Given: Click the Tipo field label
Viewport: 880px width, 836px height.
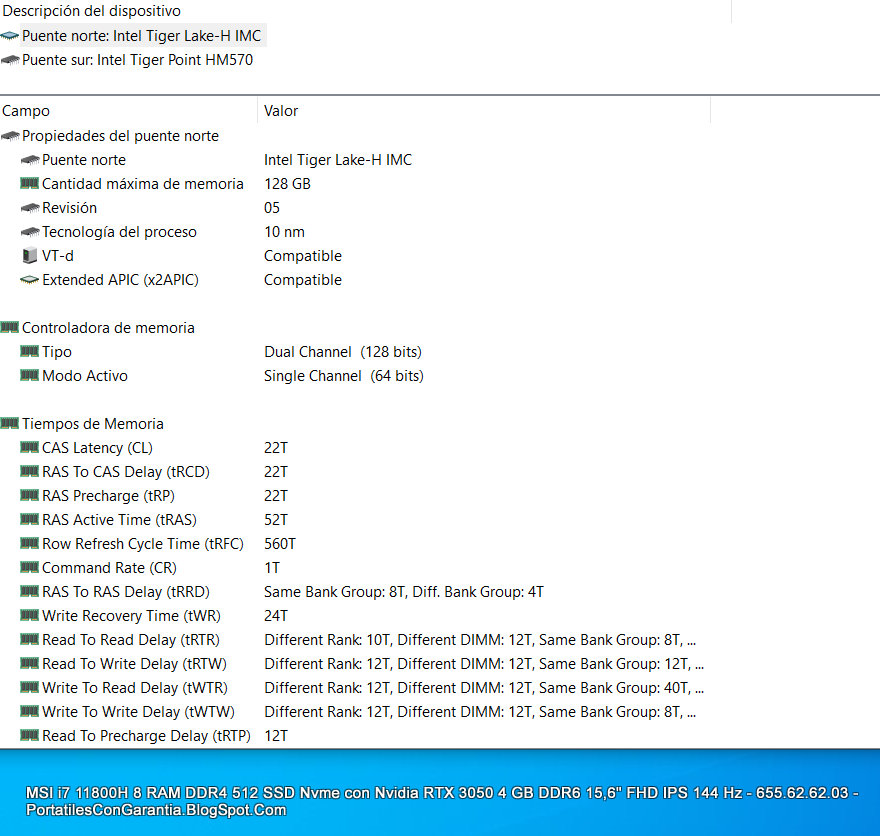Looking at the screenshot, I should pyautogui.click(x=57, y=352).
